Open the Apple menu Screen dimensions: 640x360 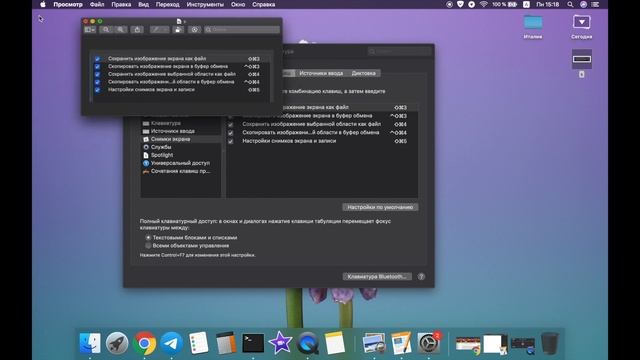(x=42, y=4)
